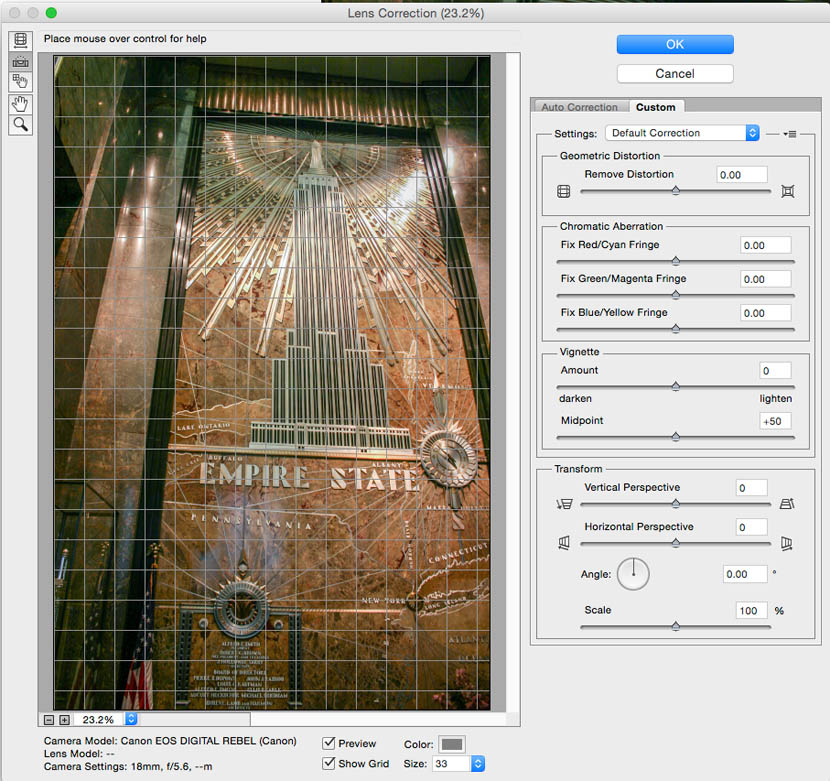Image resolution: width=830 pixels, height=781 pixels.
Task: Click the Vignette Amount value field
Action: [775, 371]
